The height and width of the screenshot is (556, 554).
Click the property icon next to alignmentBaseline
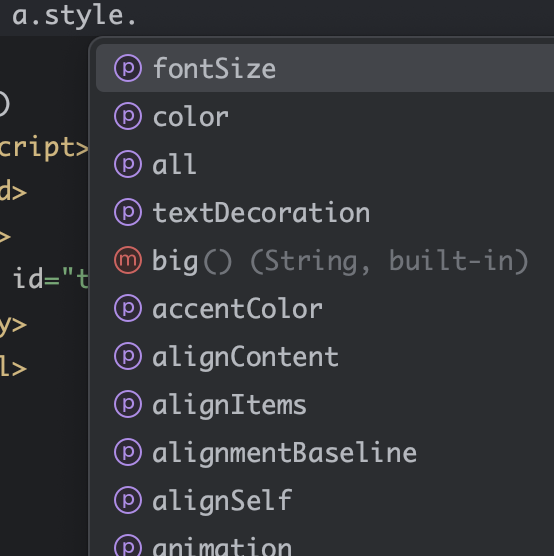click(128, 452)
